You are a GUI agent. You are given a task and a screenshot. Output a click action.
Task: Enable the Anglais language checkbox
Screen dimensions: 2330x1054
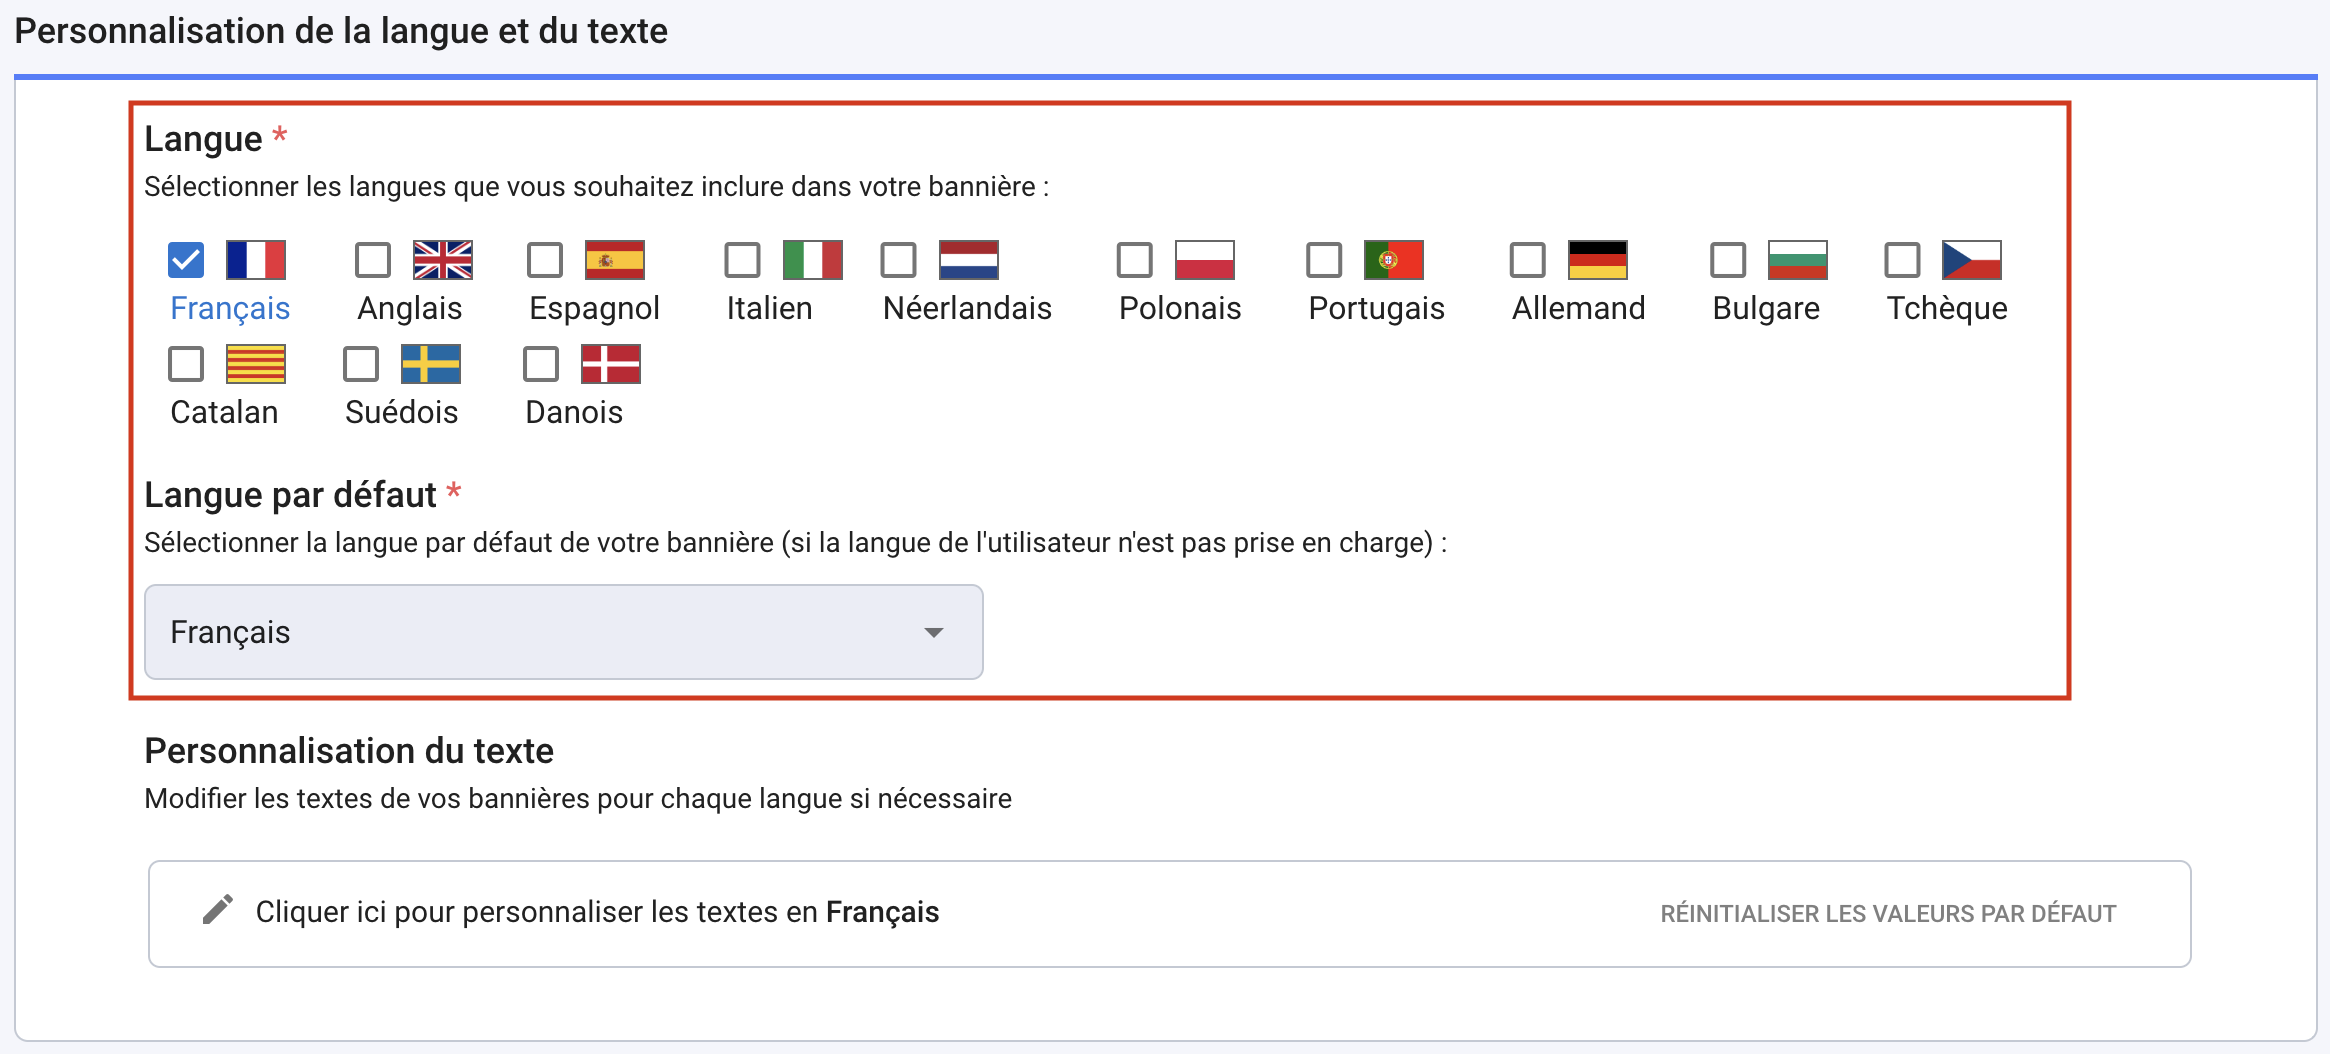(x=372, y=260)
